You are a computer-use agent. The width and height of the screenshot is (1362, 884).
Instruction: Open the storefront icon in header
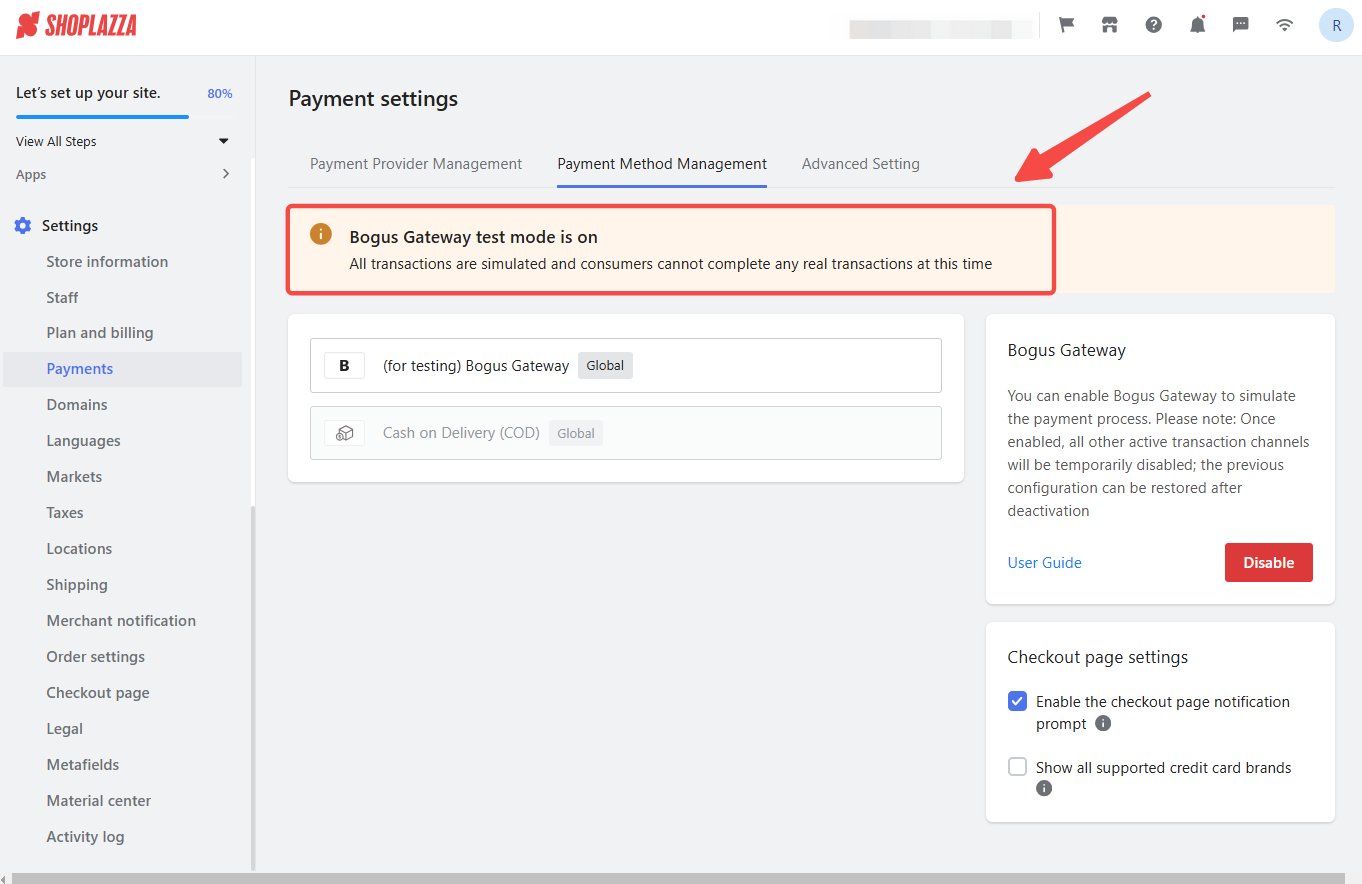pos(1109,25)
